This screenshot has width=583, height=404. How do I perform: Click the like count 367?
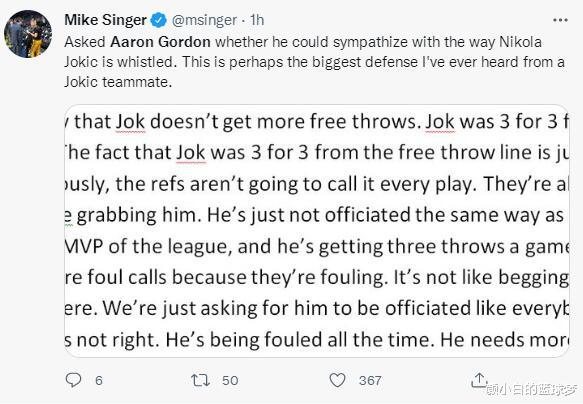pos(370,380)
